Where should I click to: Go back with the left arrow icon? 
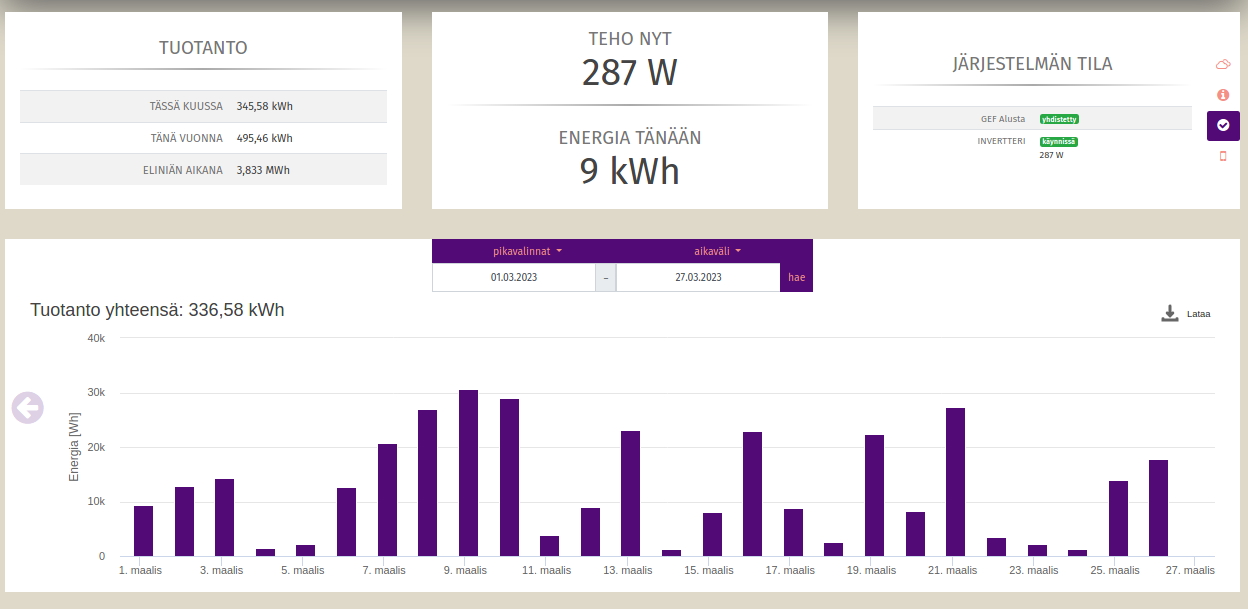tap(28, 407)
